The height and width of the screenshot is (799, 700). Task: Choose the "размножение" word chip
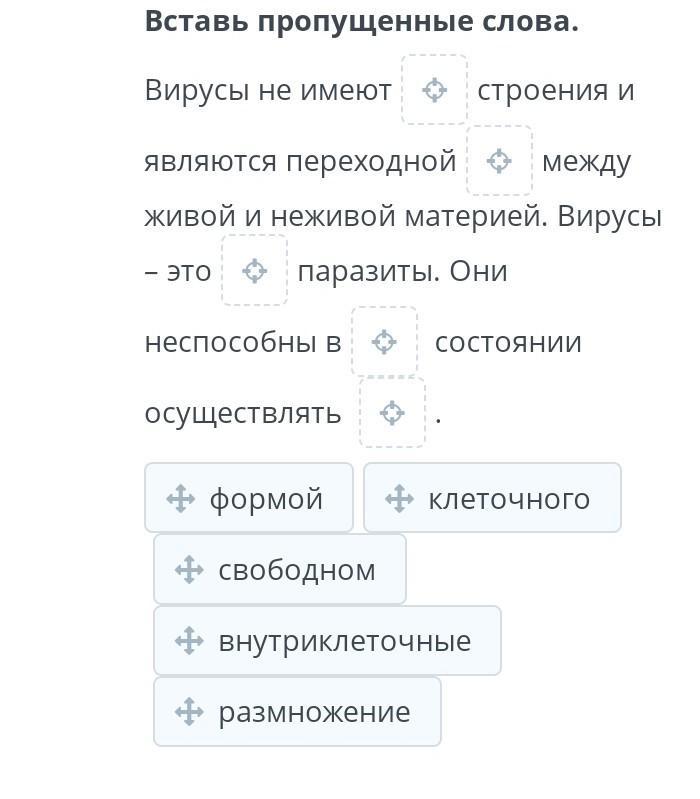pyautogui.click(x=314, y=712)
